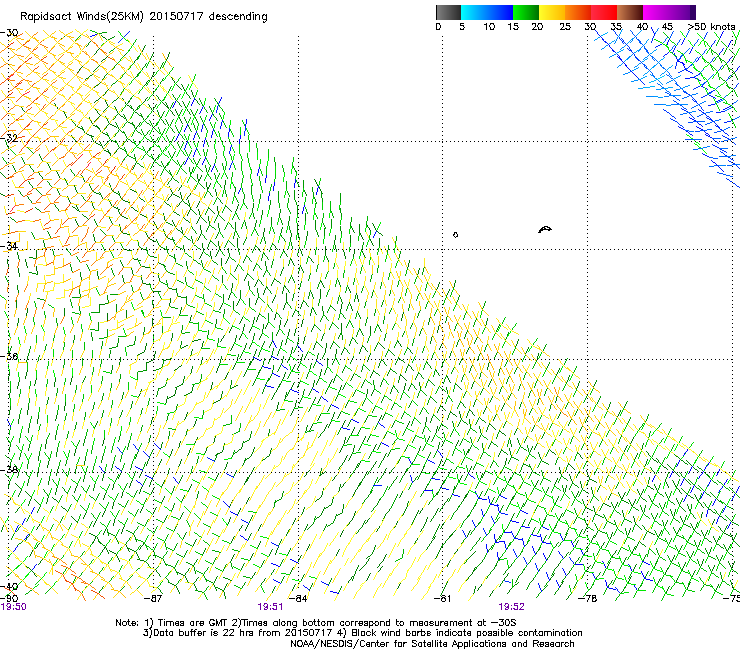Click the magenta-purple 40-50 knots legend swatch

point(669,12)
